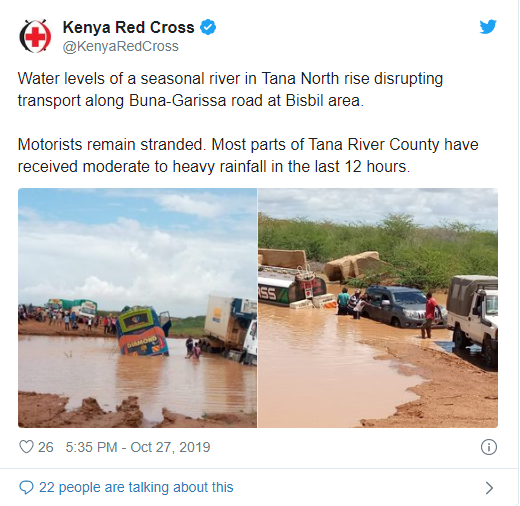
Task: Click the Kenya Red Cross profile avatar
Action: pos(35,36)
